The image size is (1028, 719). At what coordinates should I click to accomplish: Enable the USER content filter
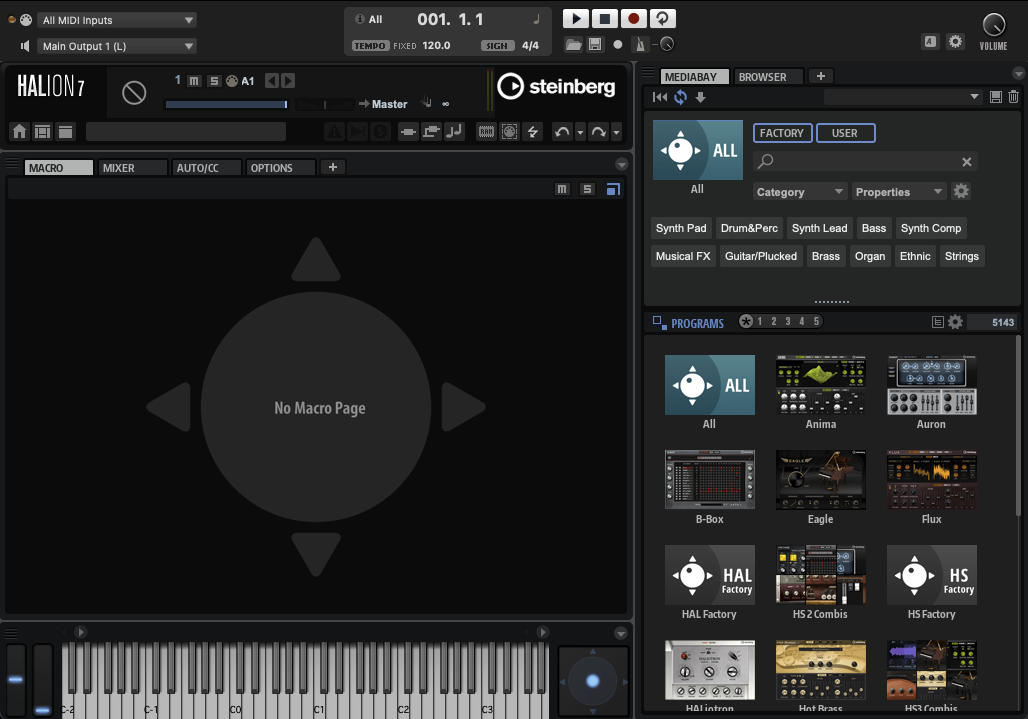[x=845, y=133]
